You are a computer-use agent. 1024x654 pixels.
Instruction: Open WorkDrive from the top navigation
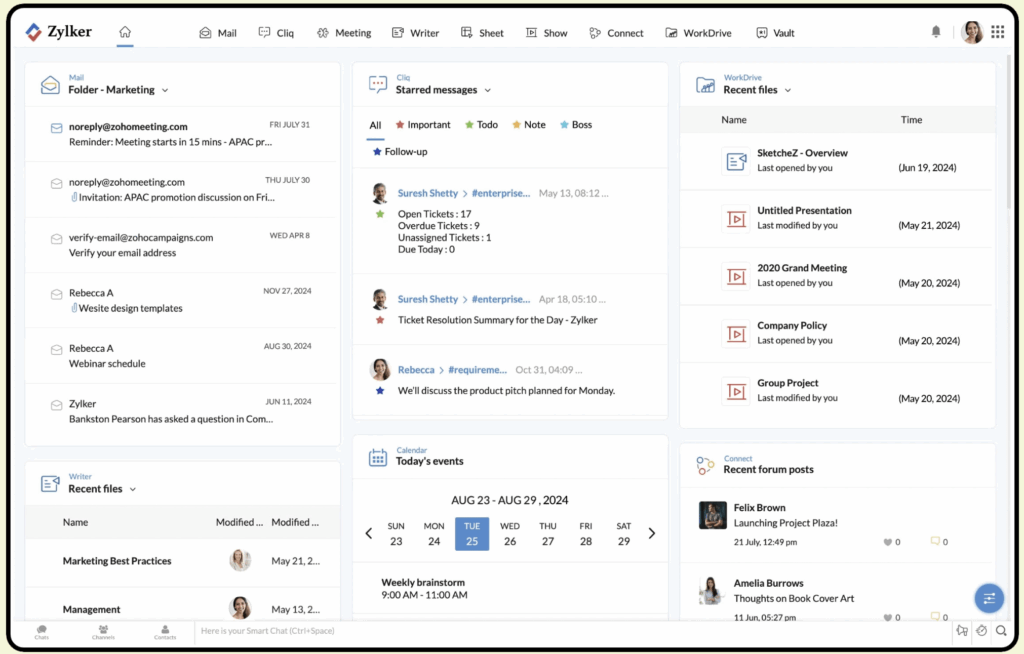[x=698, y=33]
